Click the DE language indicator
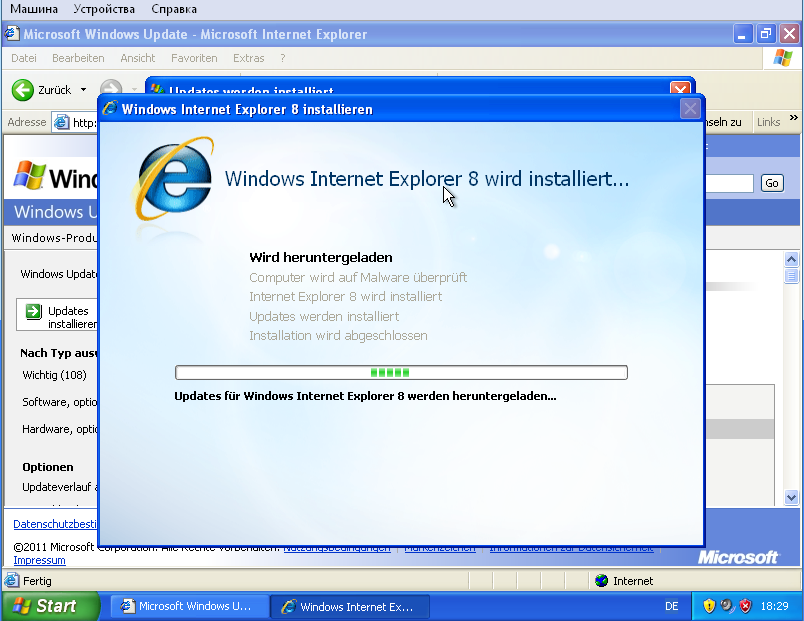Image resolution: width=804 pixels, height=621 pixels. coord(671,606)
